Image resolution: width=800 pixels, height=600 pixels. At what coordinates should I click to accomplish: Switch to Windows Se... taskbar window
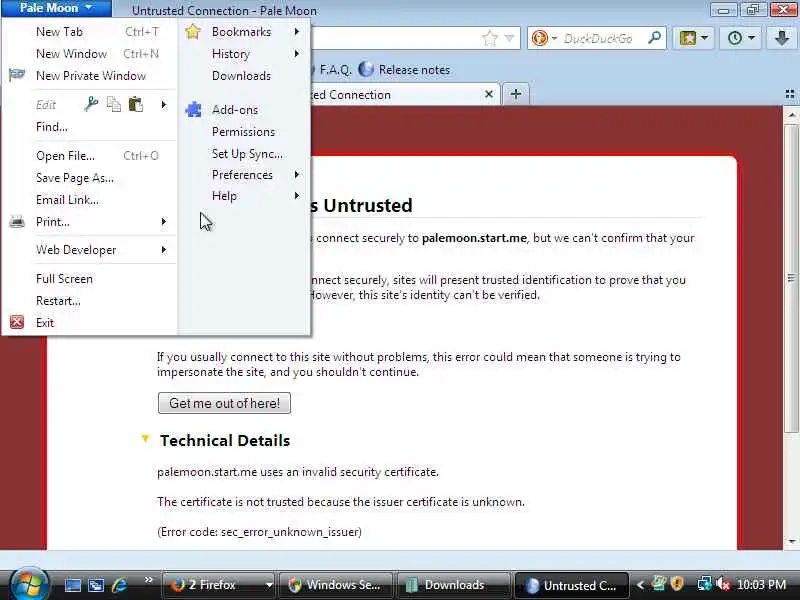[337, 585]
